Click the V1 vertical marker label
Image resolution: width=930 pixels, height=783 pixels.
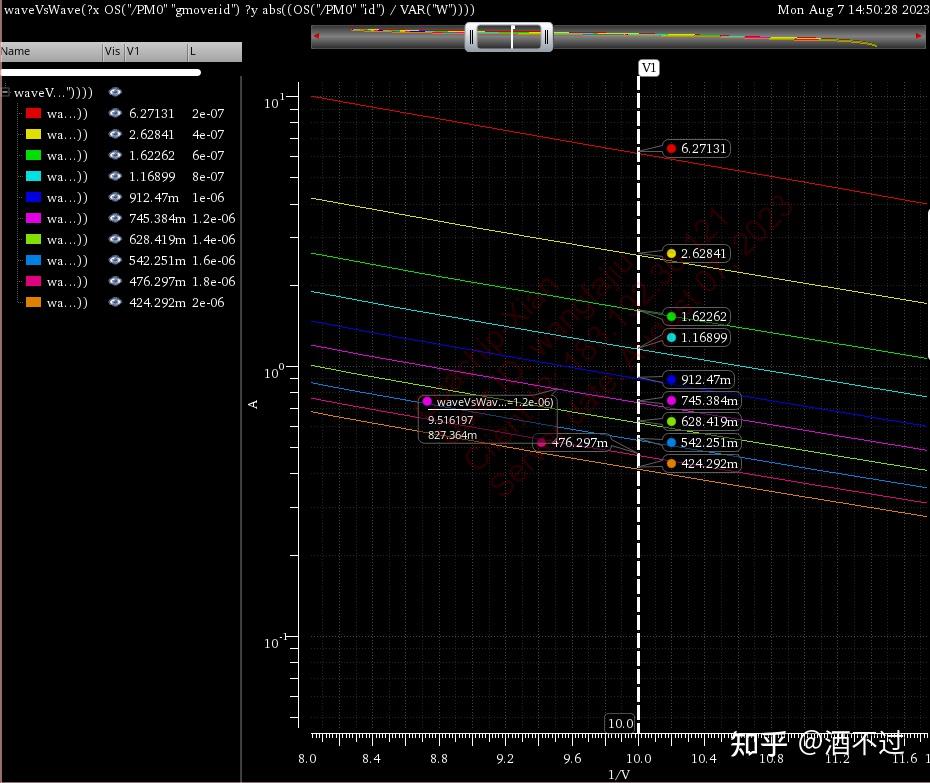point(649,68)
